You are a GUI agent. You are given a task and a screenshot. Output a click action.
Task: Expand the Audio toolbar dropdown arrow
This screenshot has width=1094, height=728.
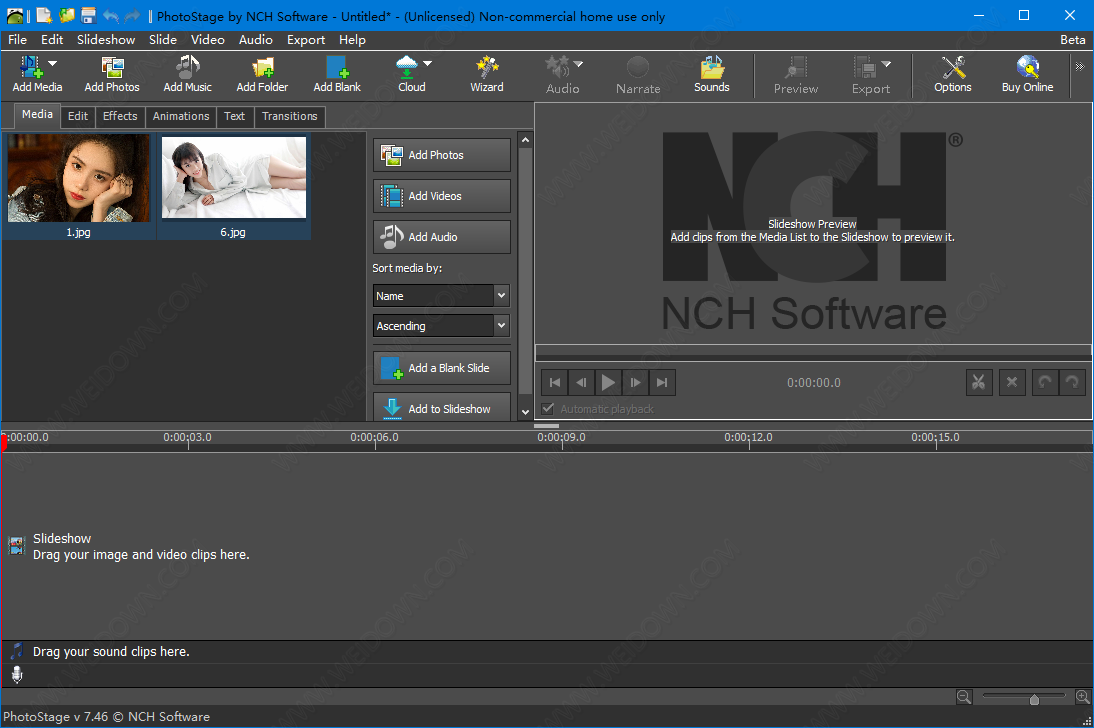578,64
